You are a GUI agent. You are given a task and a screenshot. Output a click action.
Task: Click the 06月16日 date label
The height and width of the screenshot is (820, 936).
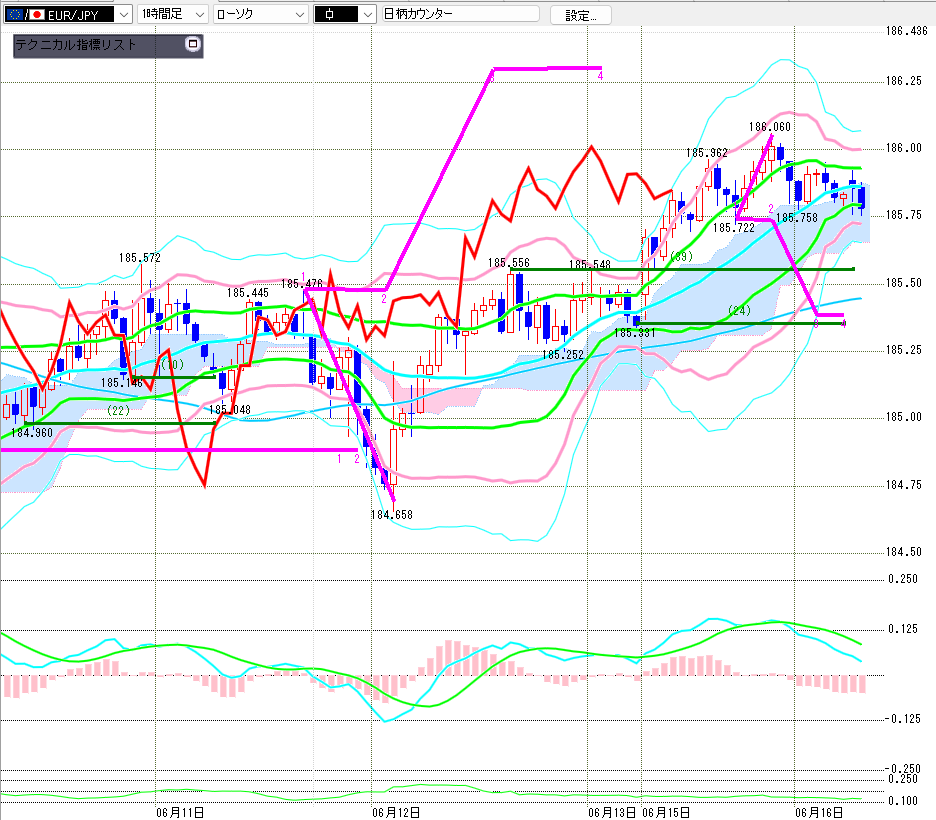[x=819, y=812]
